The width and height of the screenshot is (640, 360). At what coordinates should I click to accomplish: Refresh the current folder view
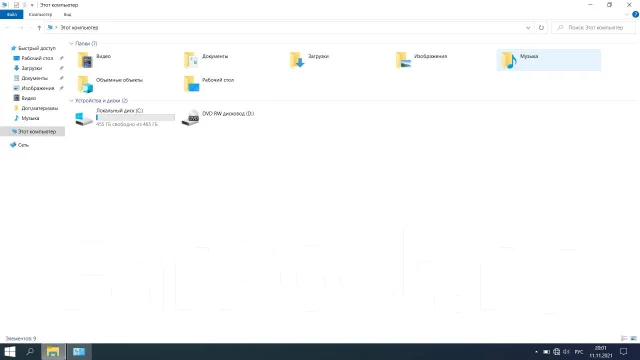(x=541, y=28)
